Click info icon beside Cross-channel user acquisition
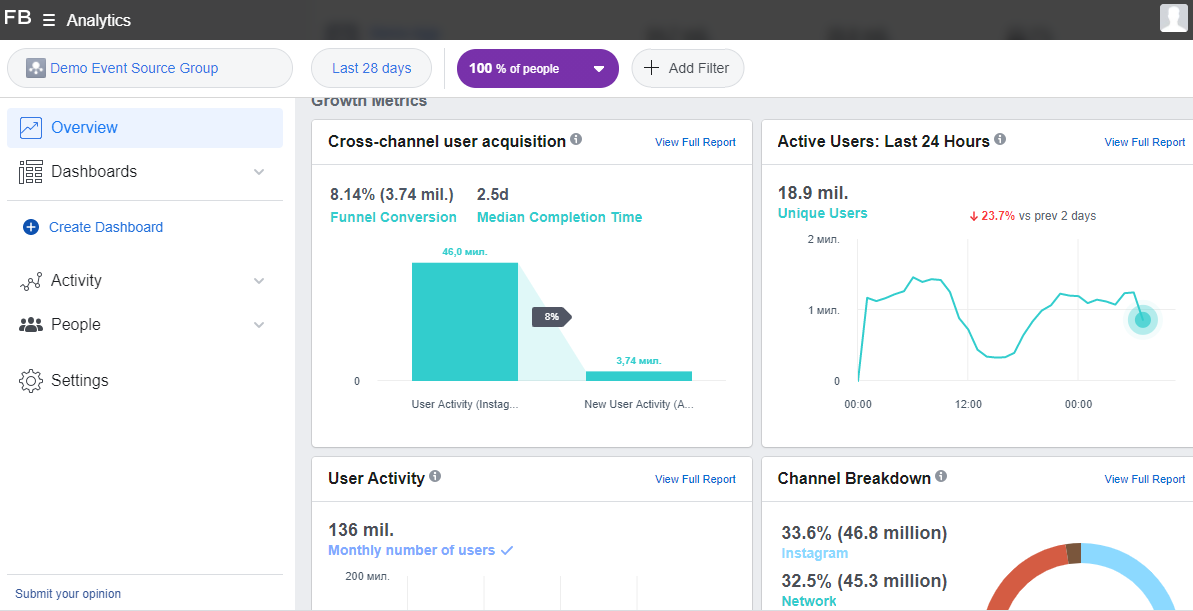Screen dimensions: 1193x611 576,140
